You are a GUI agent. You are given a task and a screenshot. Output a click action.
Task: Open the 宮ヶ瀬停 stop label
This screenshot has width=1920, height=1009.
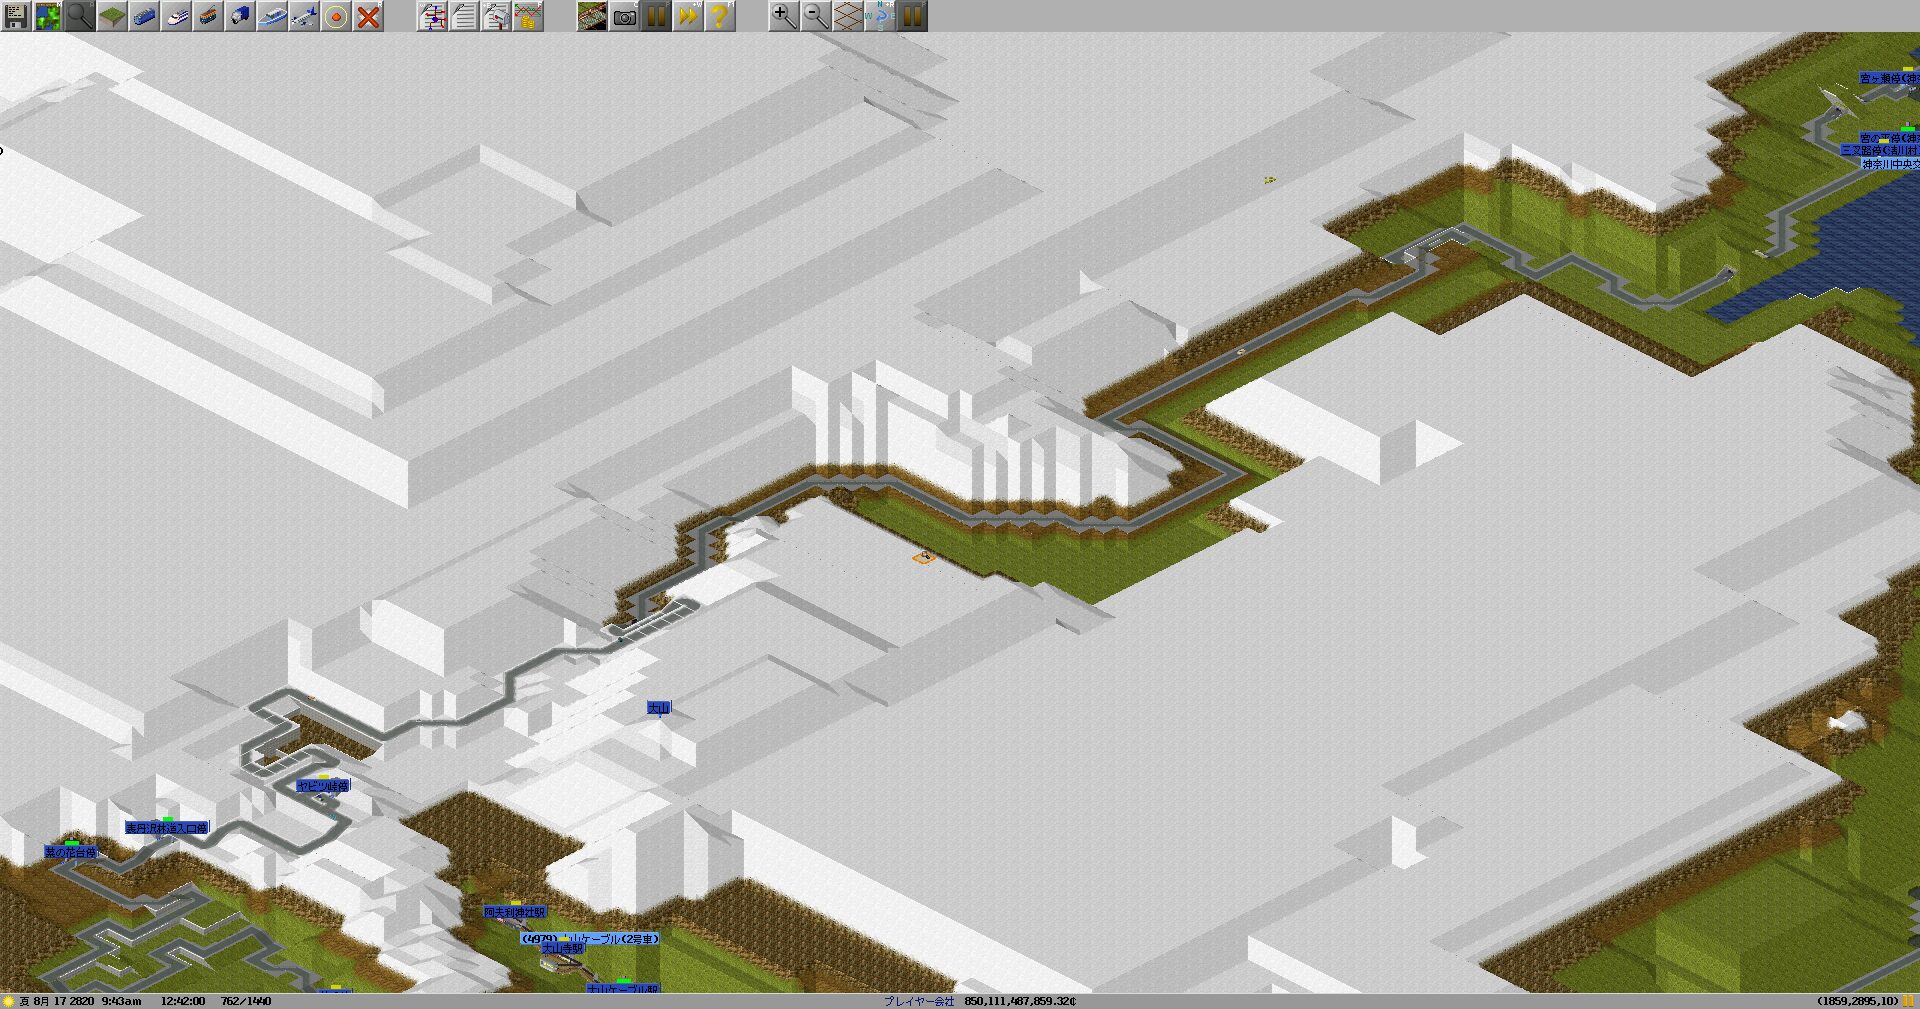click(1889, 78)
